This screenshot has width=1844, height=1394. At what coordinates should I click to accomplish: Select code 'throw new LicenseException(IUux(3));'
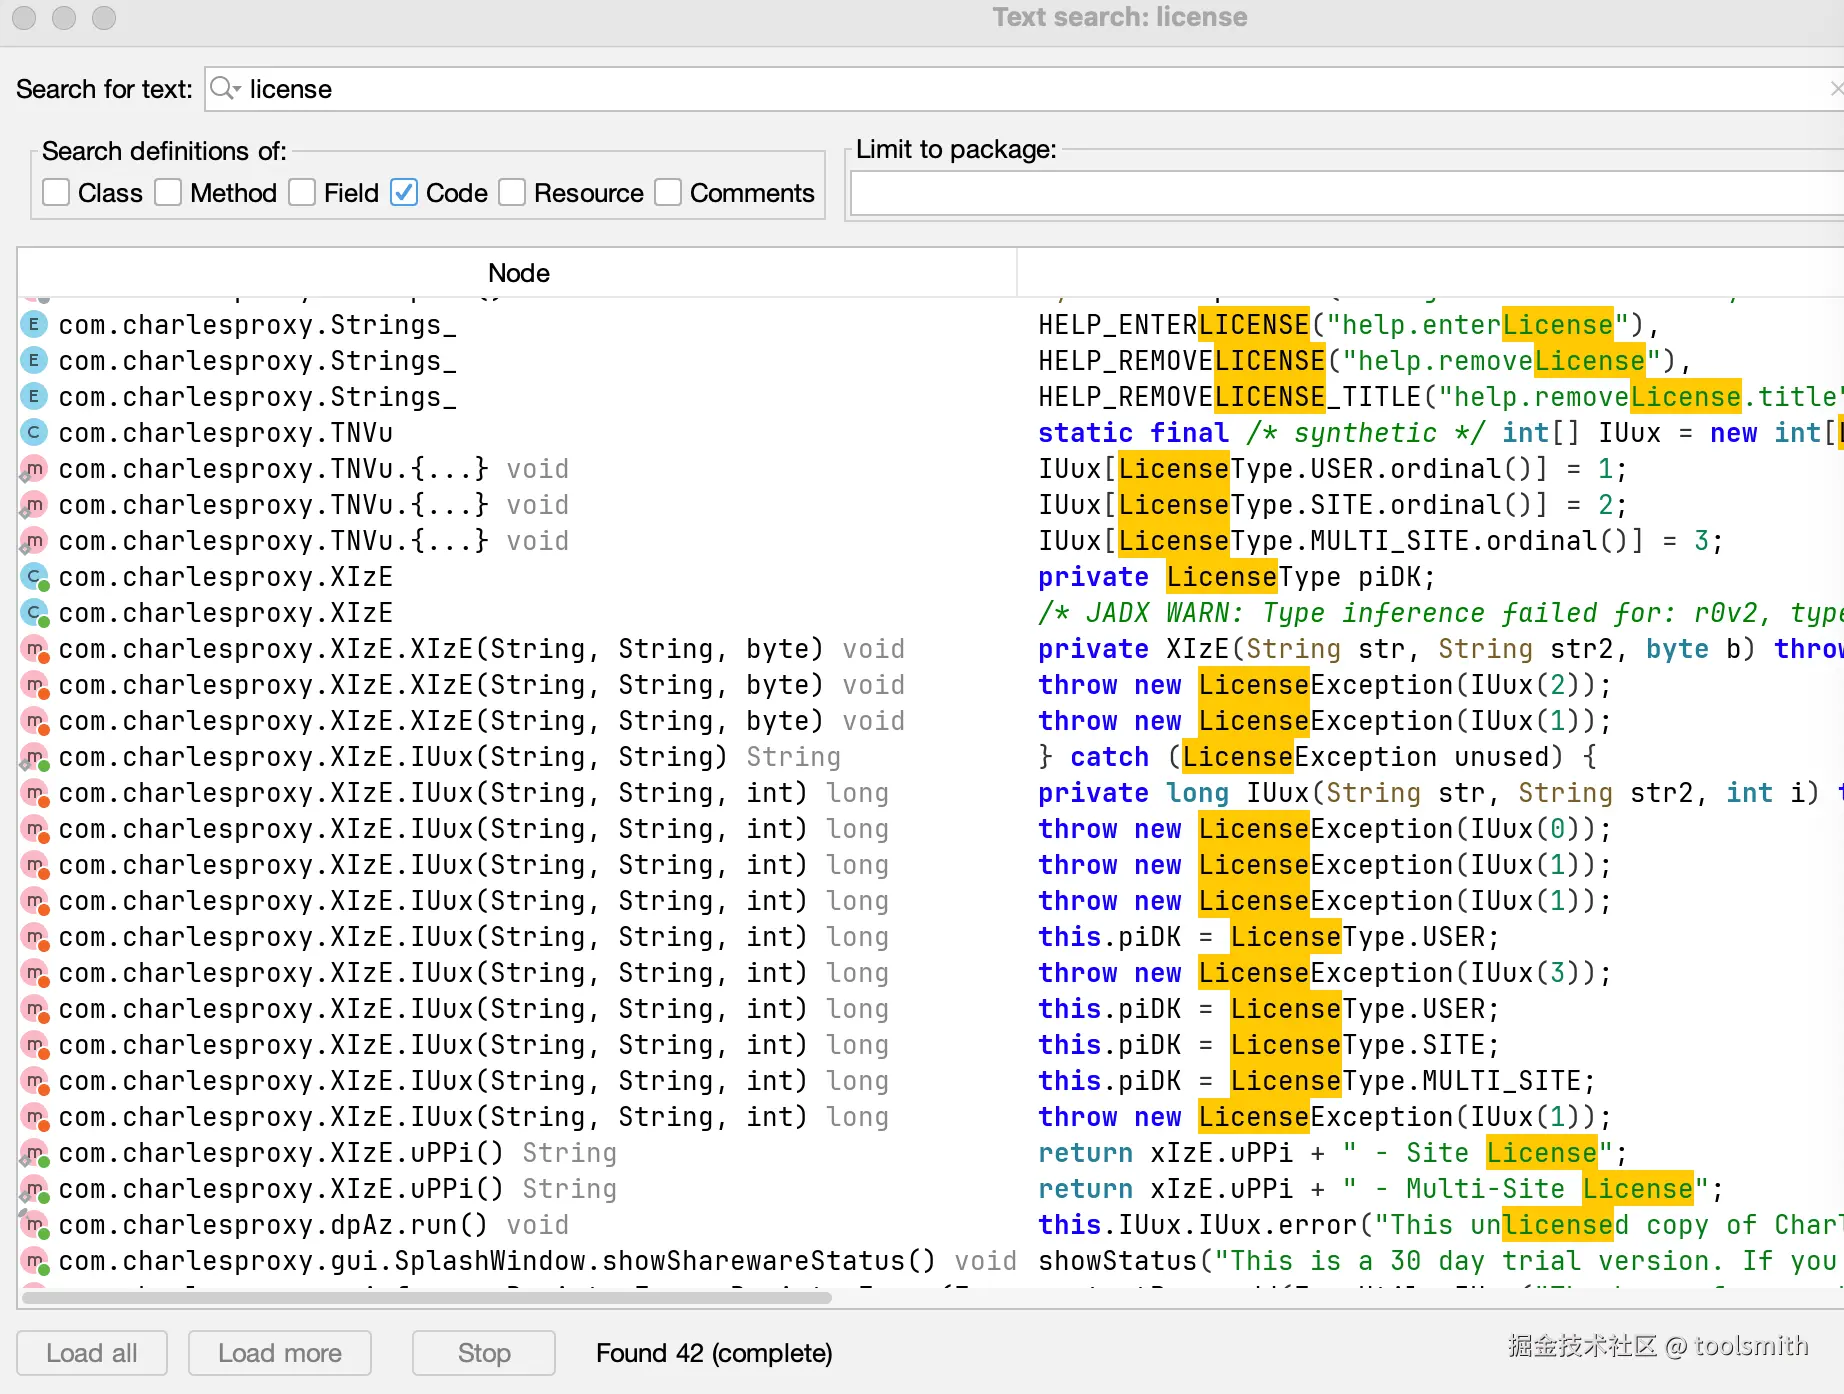coord(1325,973)
